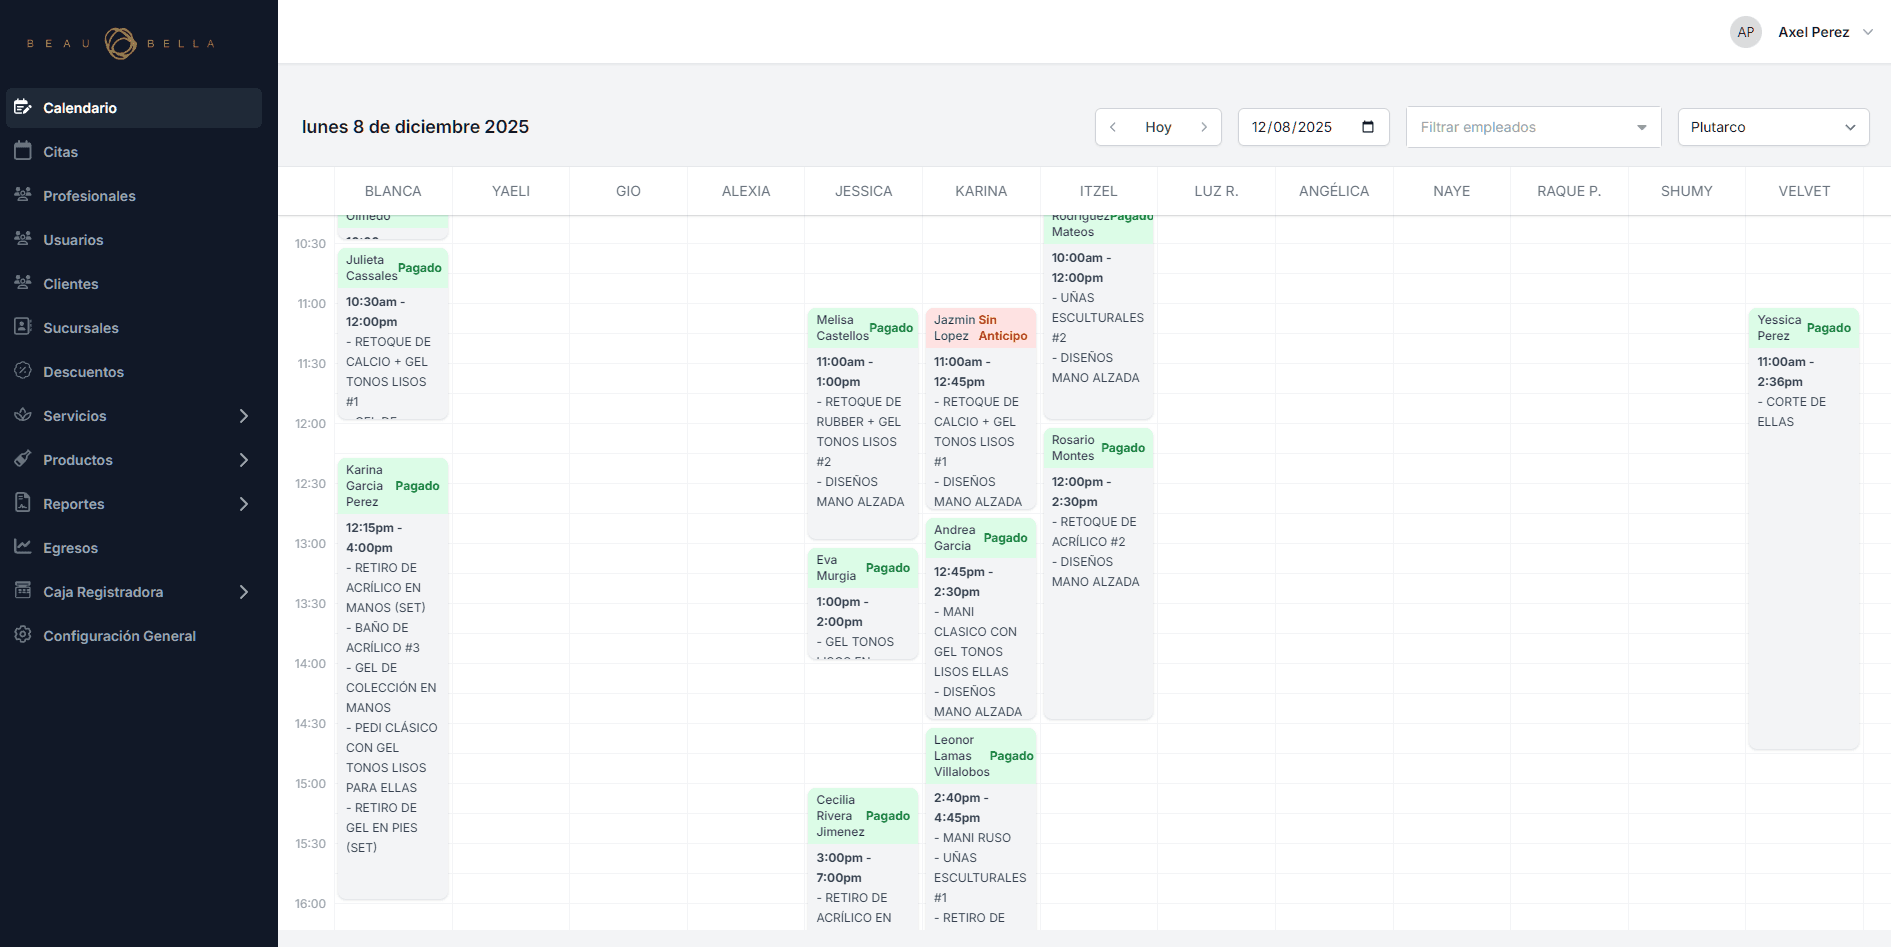Viewport: 1891px width, 947px height.
Task: Advance to next day with right arrow
Action: [1204, 127]
